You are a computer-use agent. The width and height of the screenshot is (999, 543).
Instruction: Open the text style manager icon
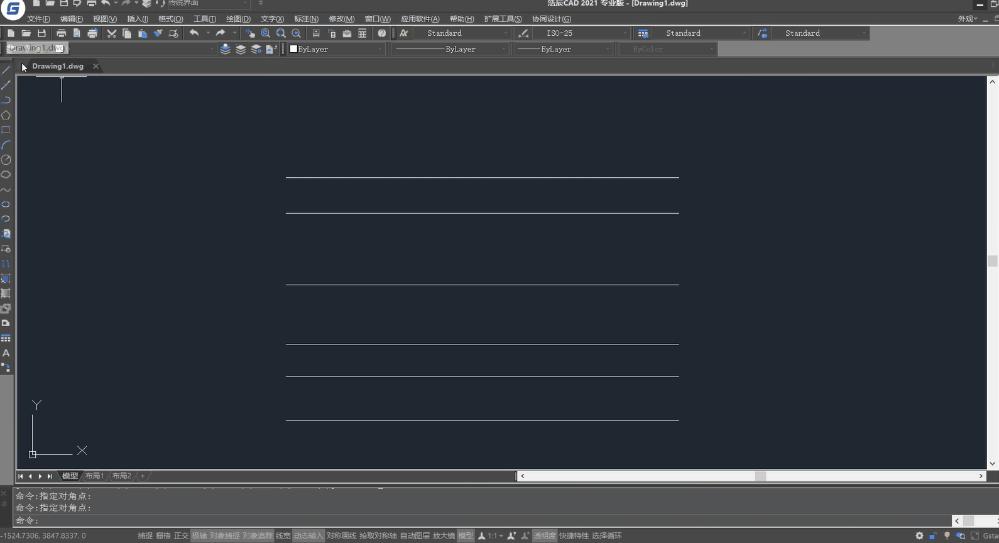[403, 33]
